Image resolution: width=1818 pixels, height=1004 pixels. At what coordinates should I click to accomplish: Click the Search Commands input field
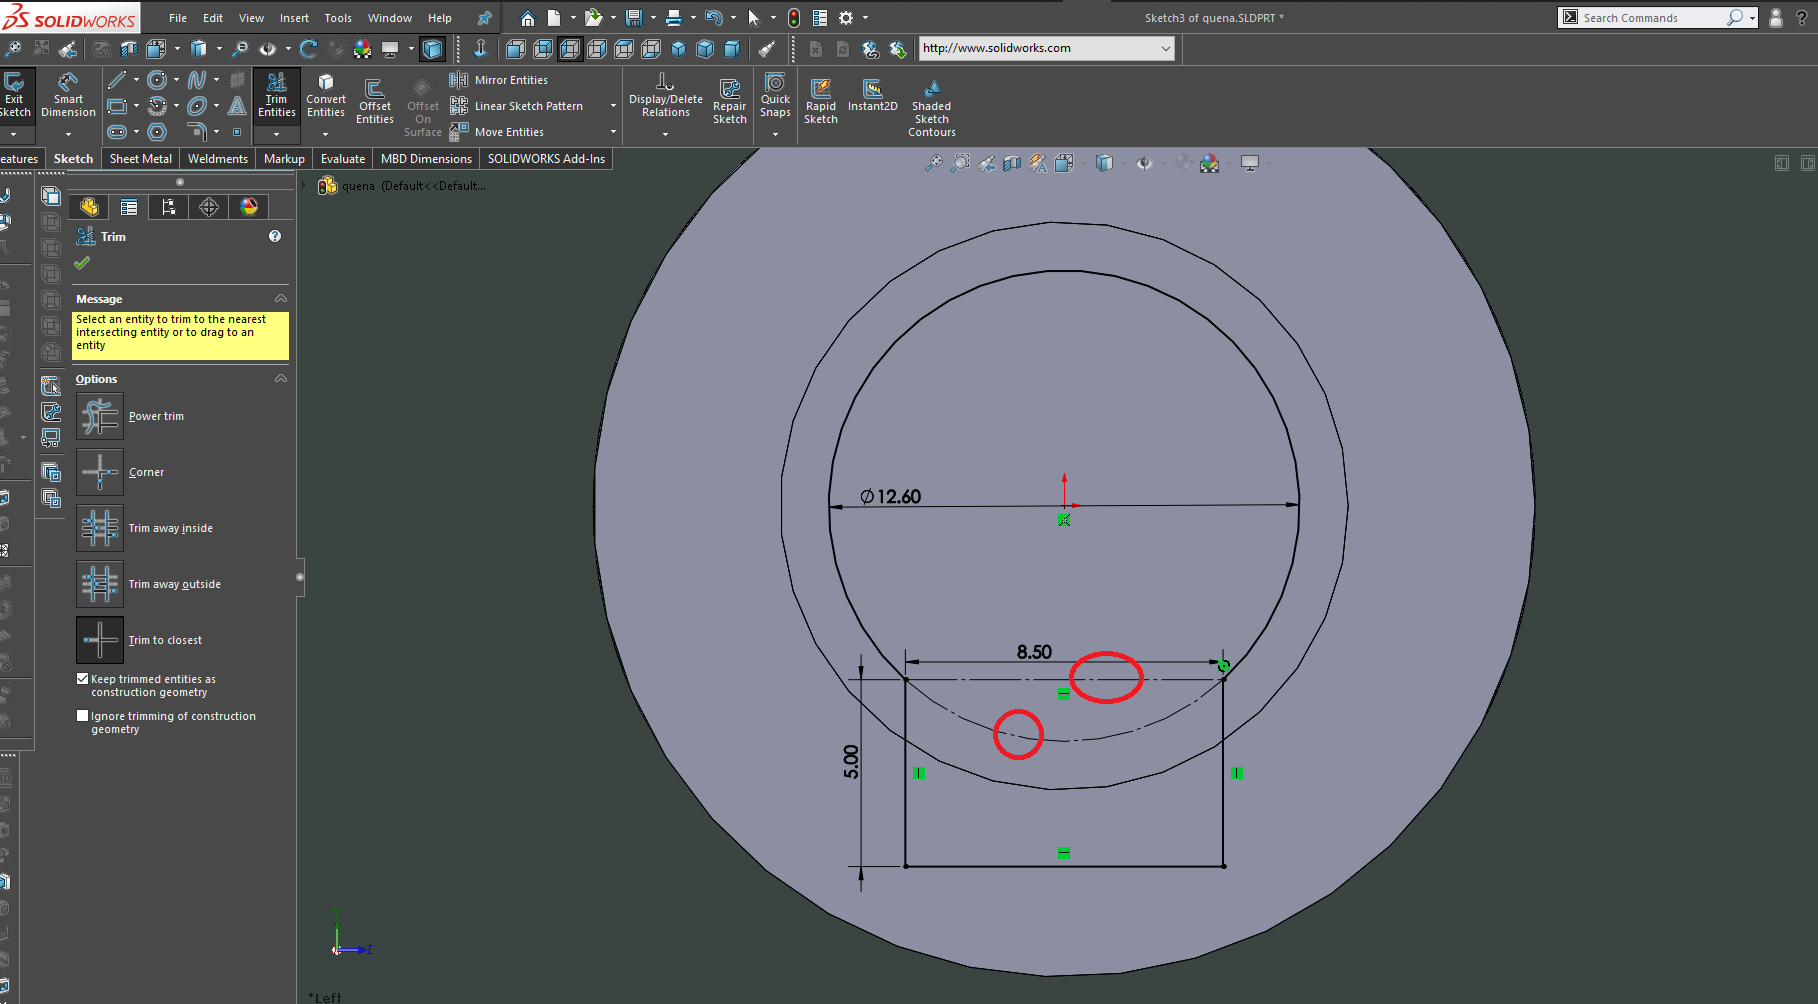coord(1654,18)
